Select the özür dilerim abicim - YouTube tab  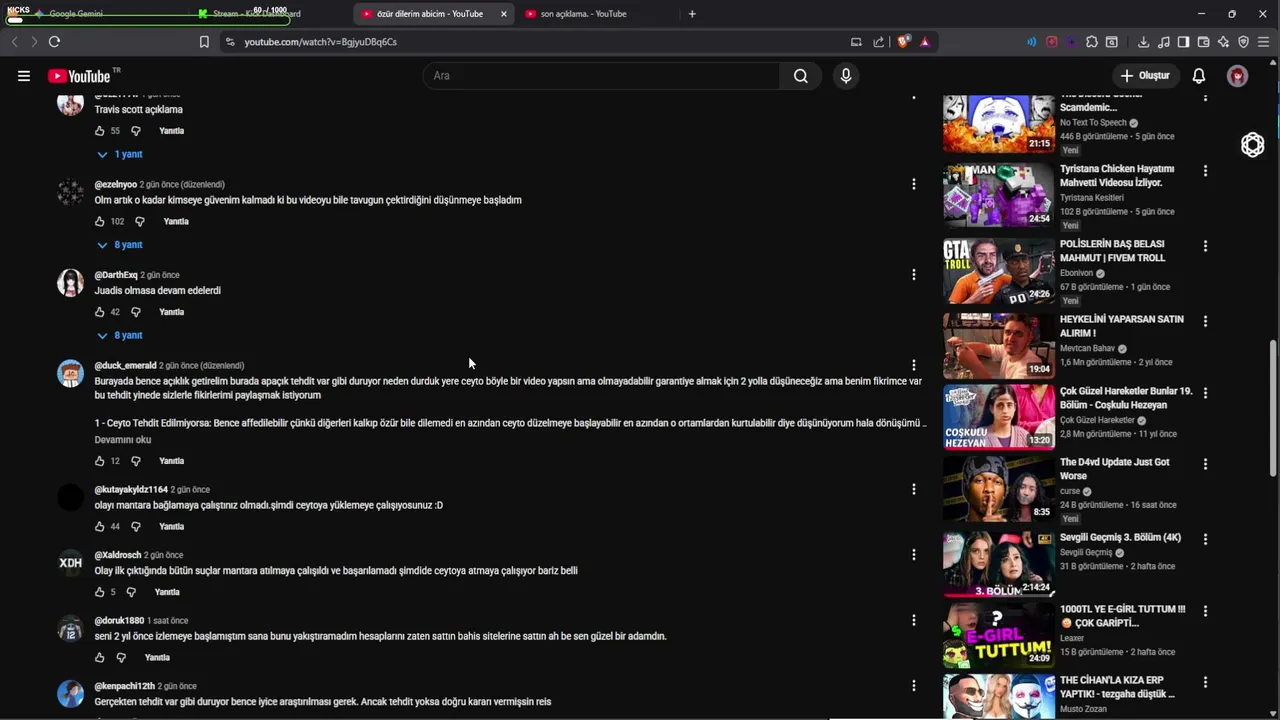tap(428, 14)
